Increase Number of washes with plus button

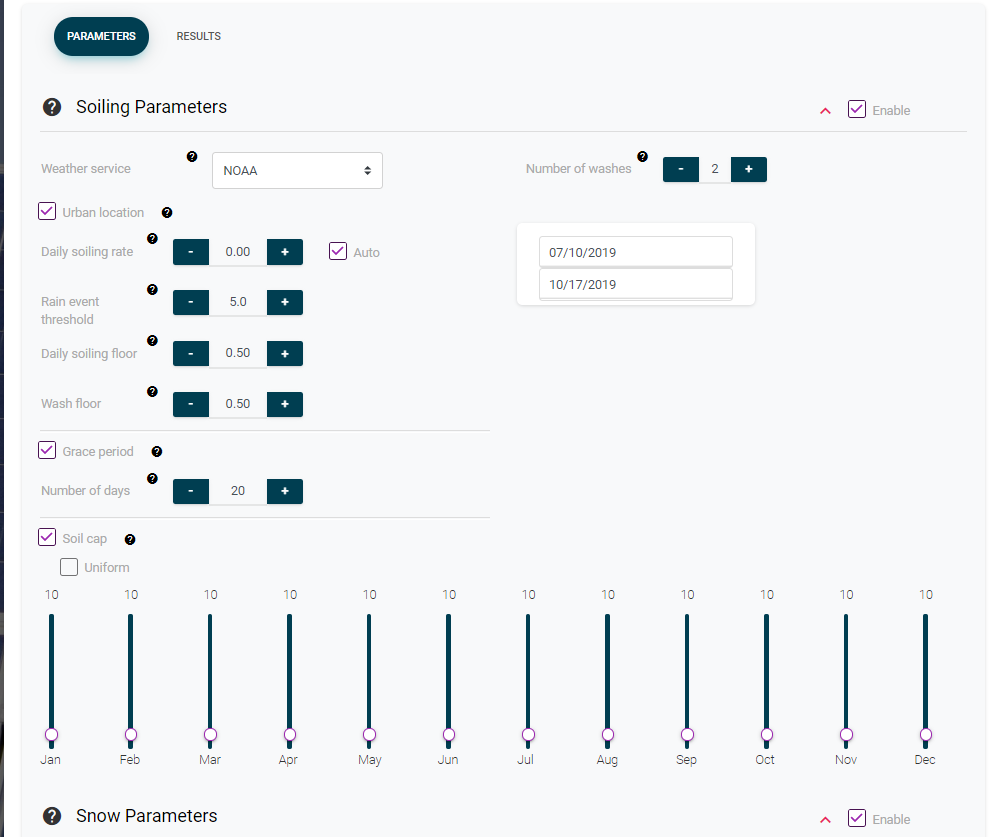pyautogui.click(x=749, y=170)
